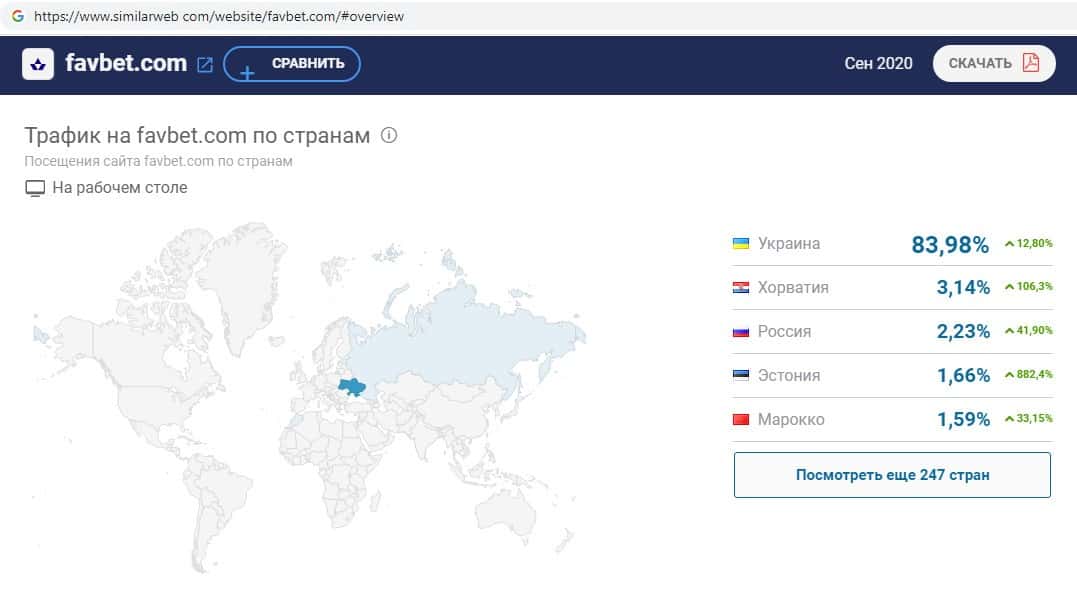Image resolution: width=1077 pixels, height=591 pixels.
Task: Select the Украина country row
Action: click(892, 244)
